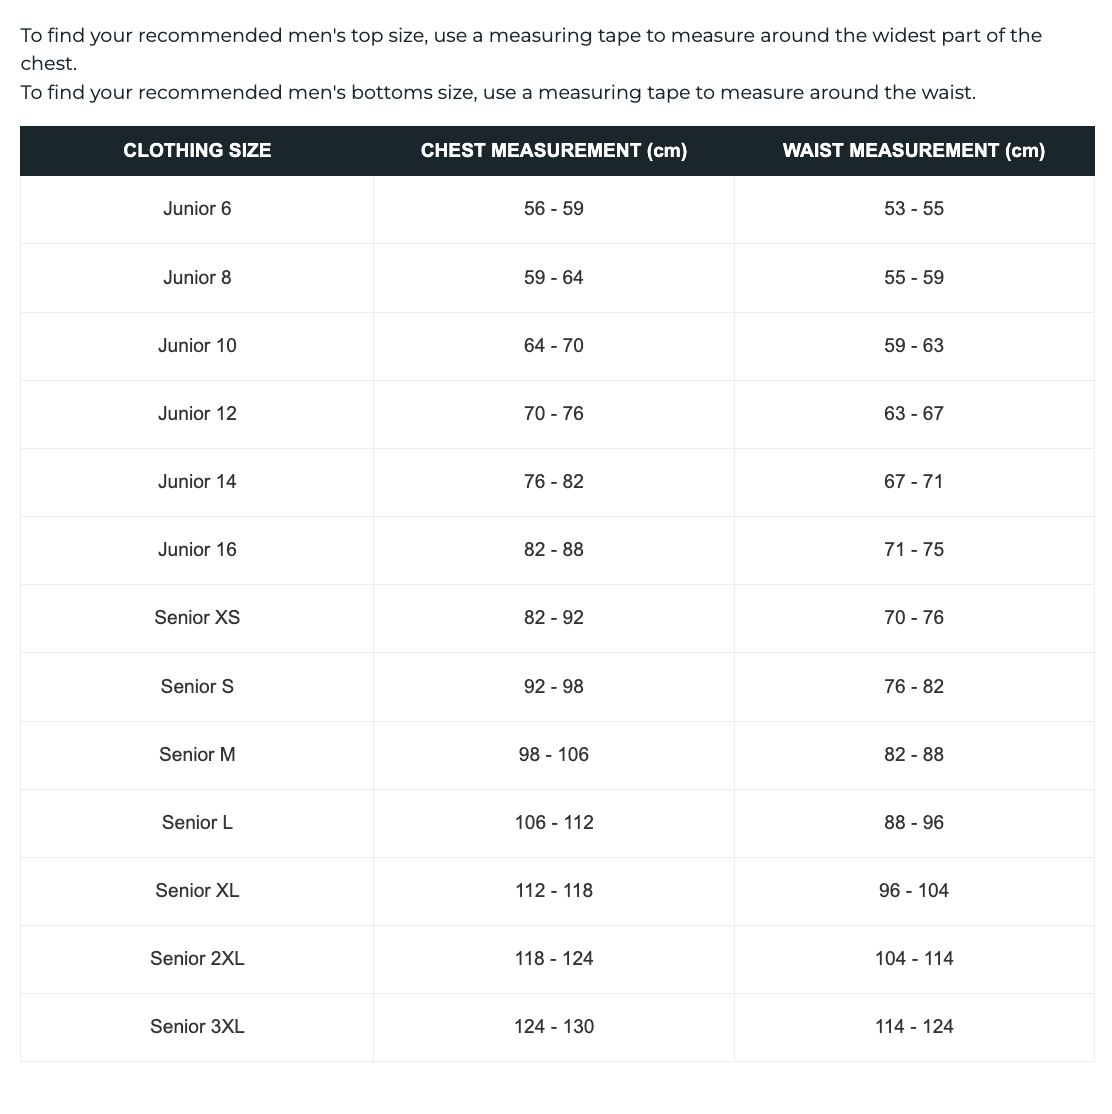Click the Junior 12 row label

pos(197,413)
